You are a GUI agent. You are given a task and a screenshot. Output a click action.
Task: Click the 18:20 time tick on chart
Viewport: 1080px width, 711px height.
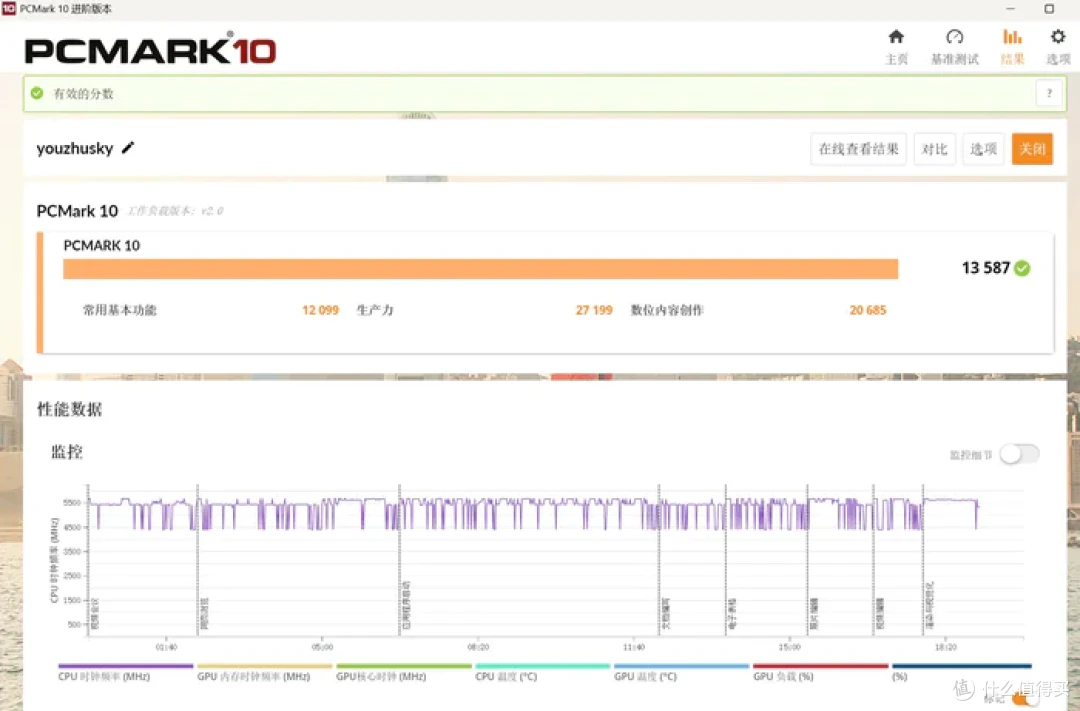point(946,647)
